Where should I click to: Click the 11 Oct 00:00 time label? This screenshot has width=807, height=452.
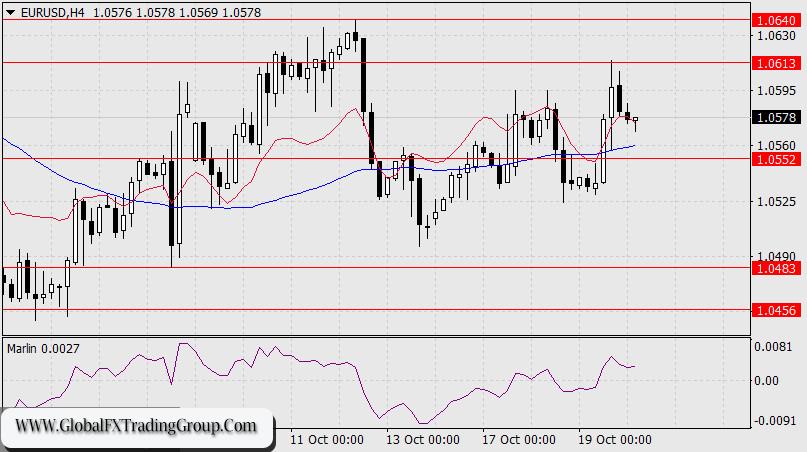(x=327, y=440)
